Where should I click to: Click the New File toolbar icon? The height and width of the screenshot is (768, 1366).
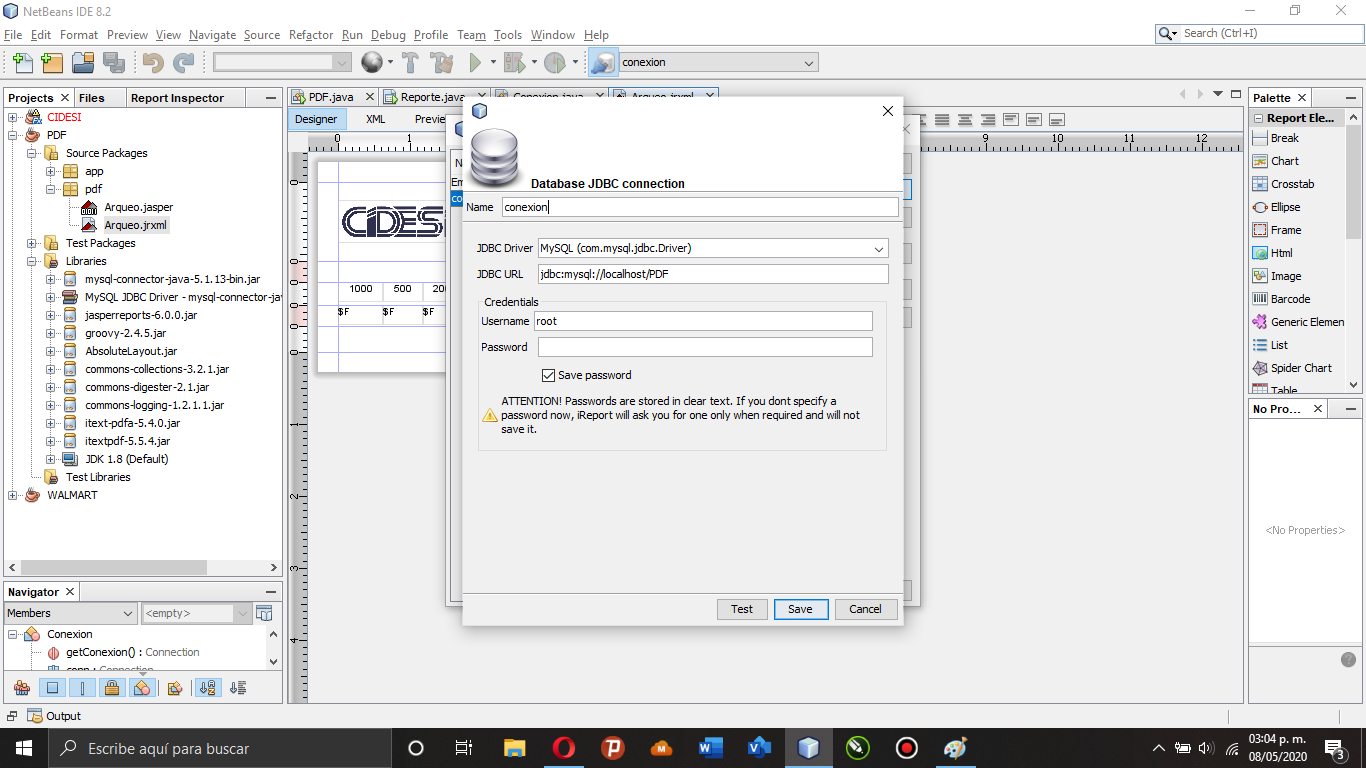(22, 62)
